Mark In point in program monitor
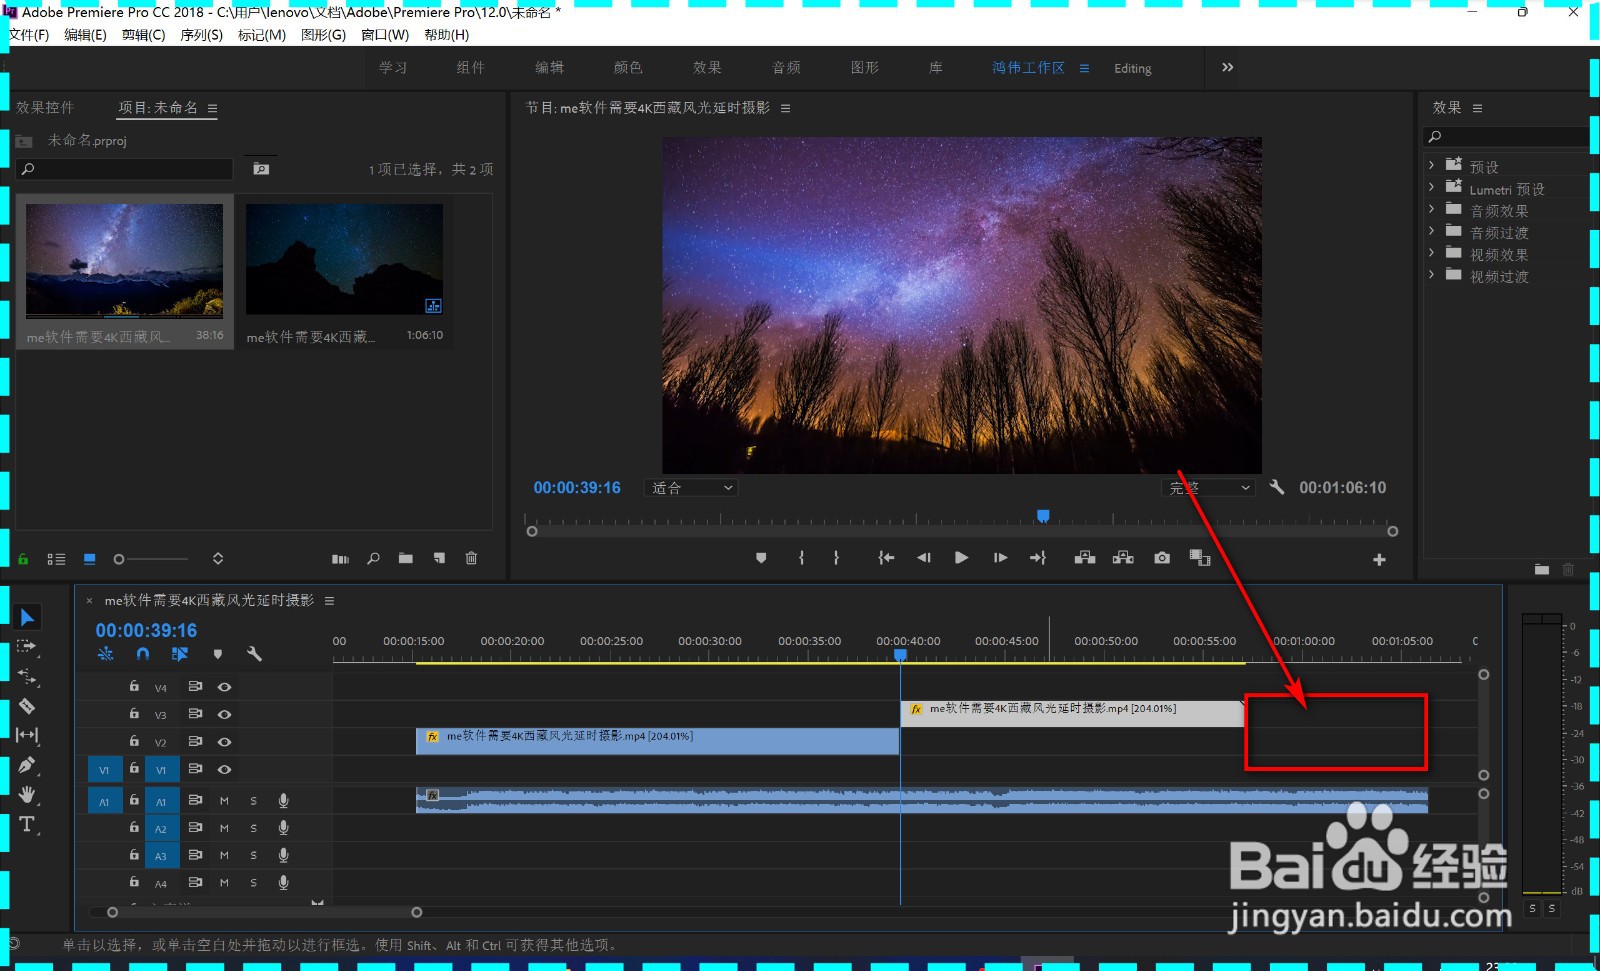 801,558
